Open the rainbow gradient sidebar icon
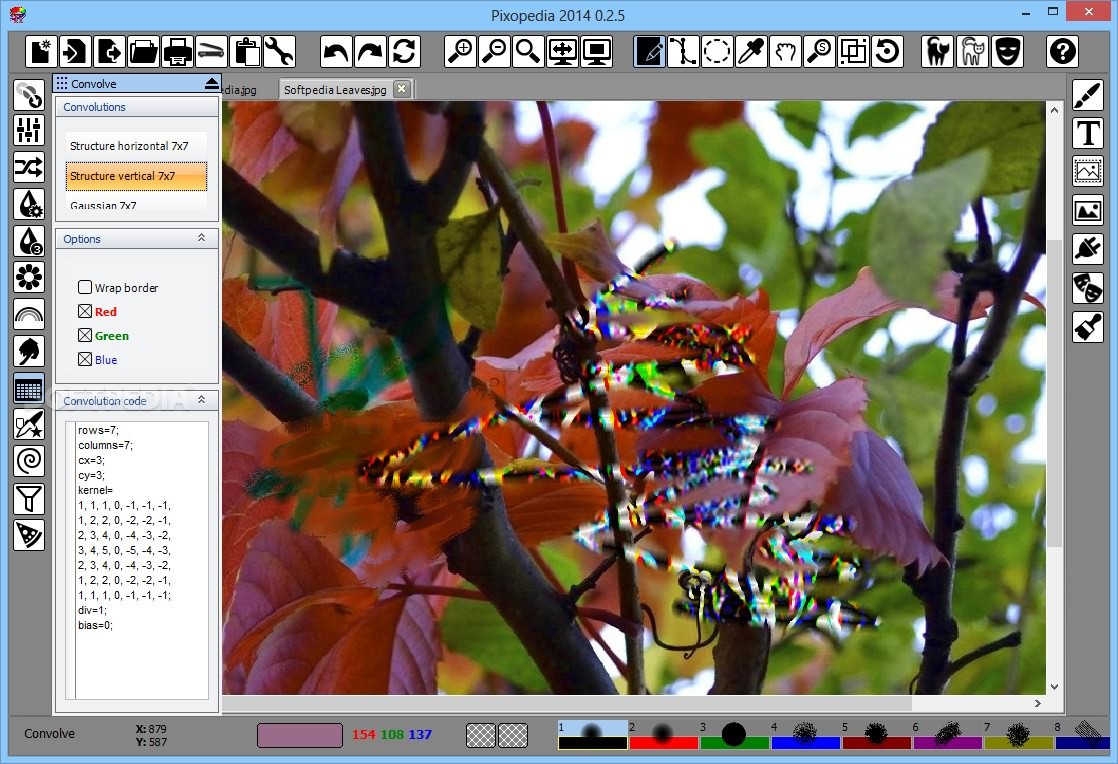This screenshot has width=1118, height=764. pyautogui.click(x=29, y=314)
